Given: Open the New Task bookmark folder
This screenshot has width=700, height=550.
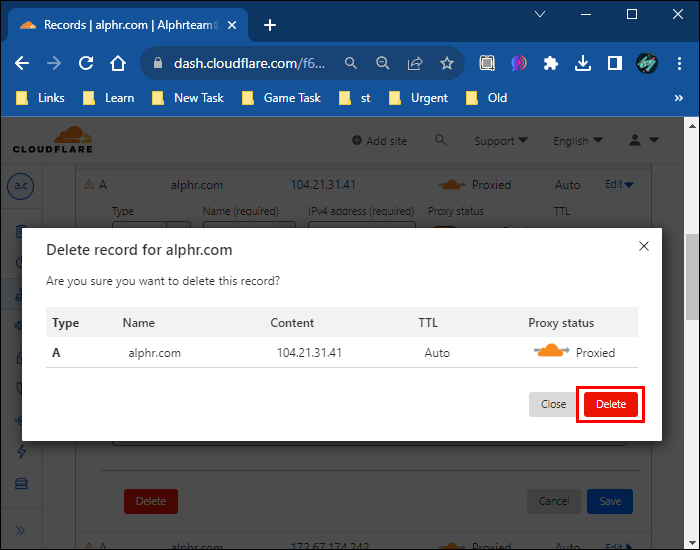Looking at the screenshot, I should (x=188, y=98).
